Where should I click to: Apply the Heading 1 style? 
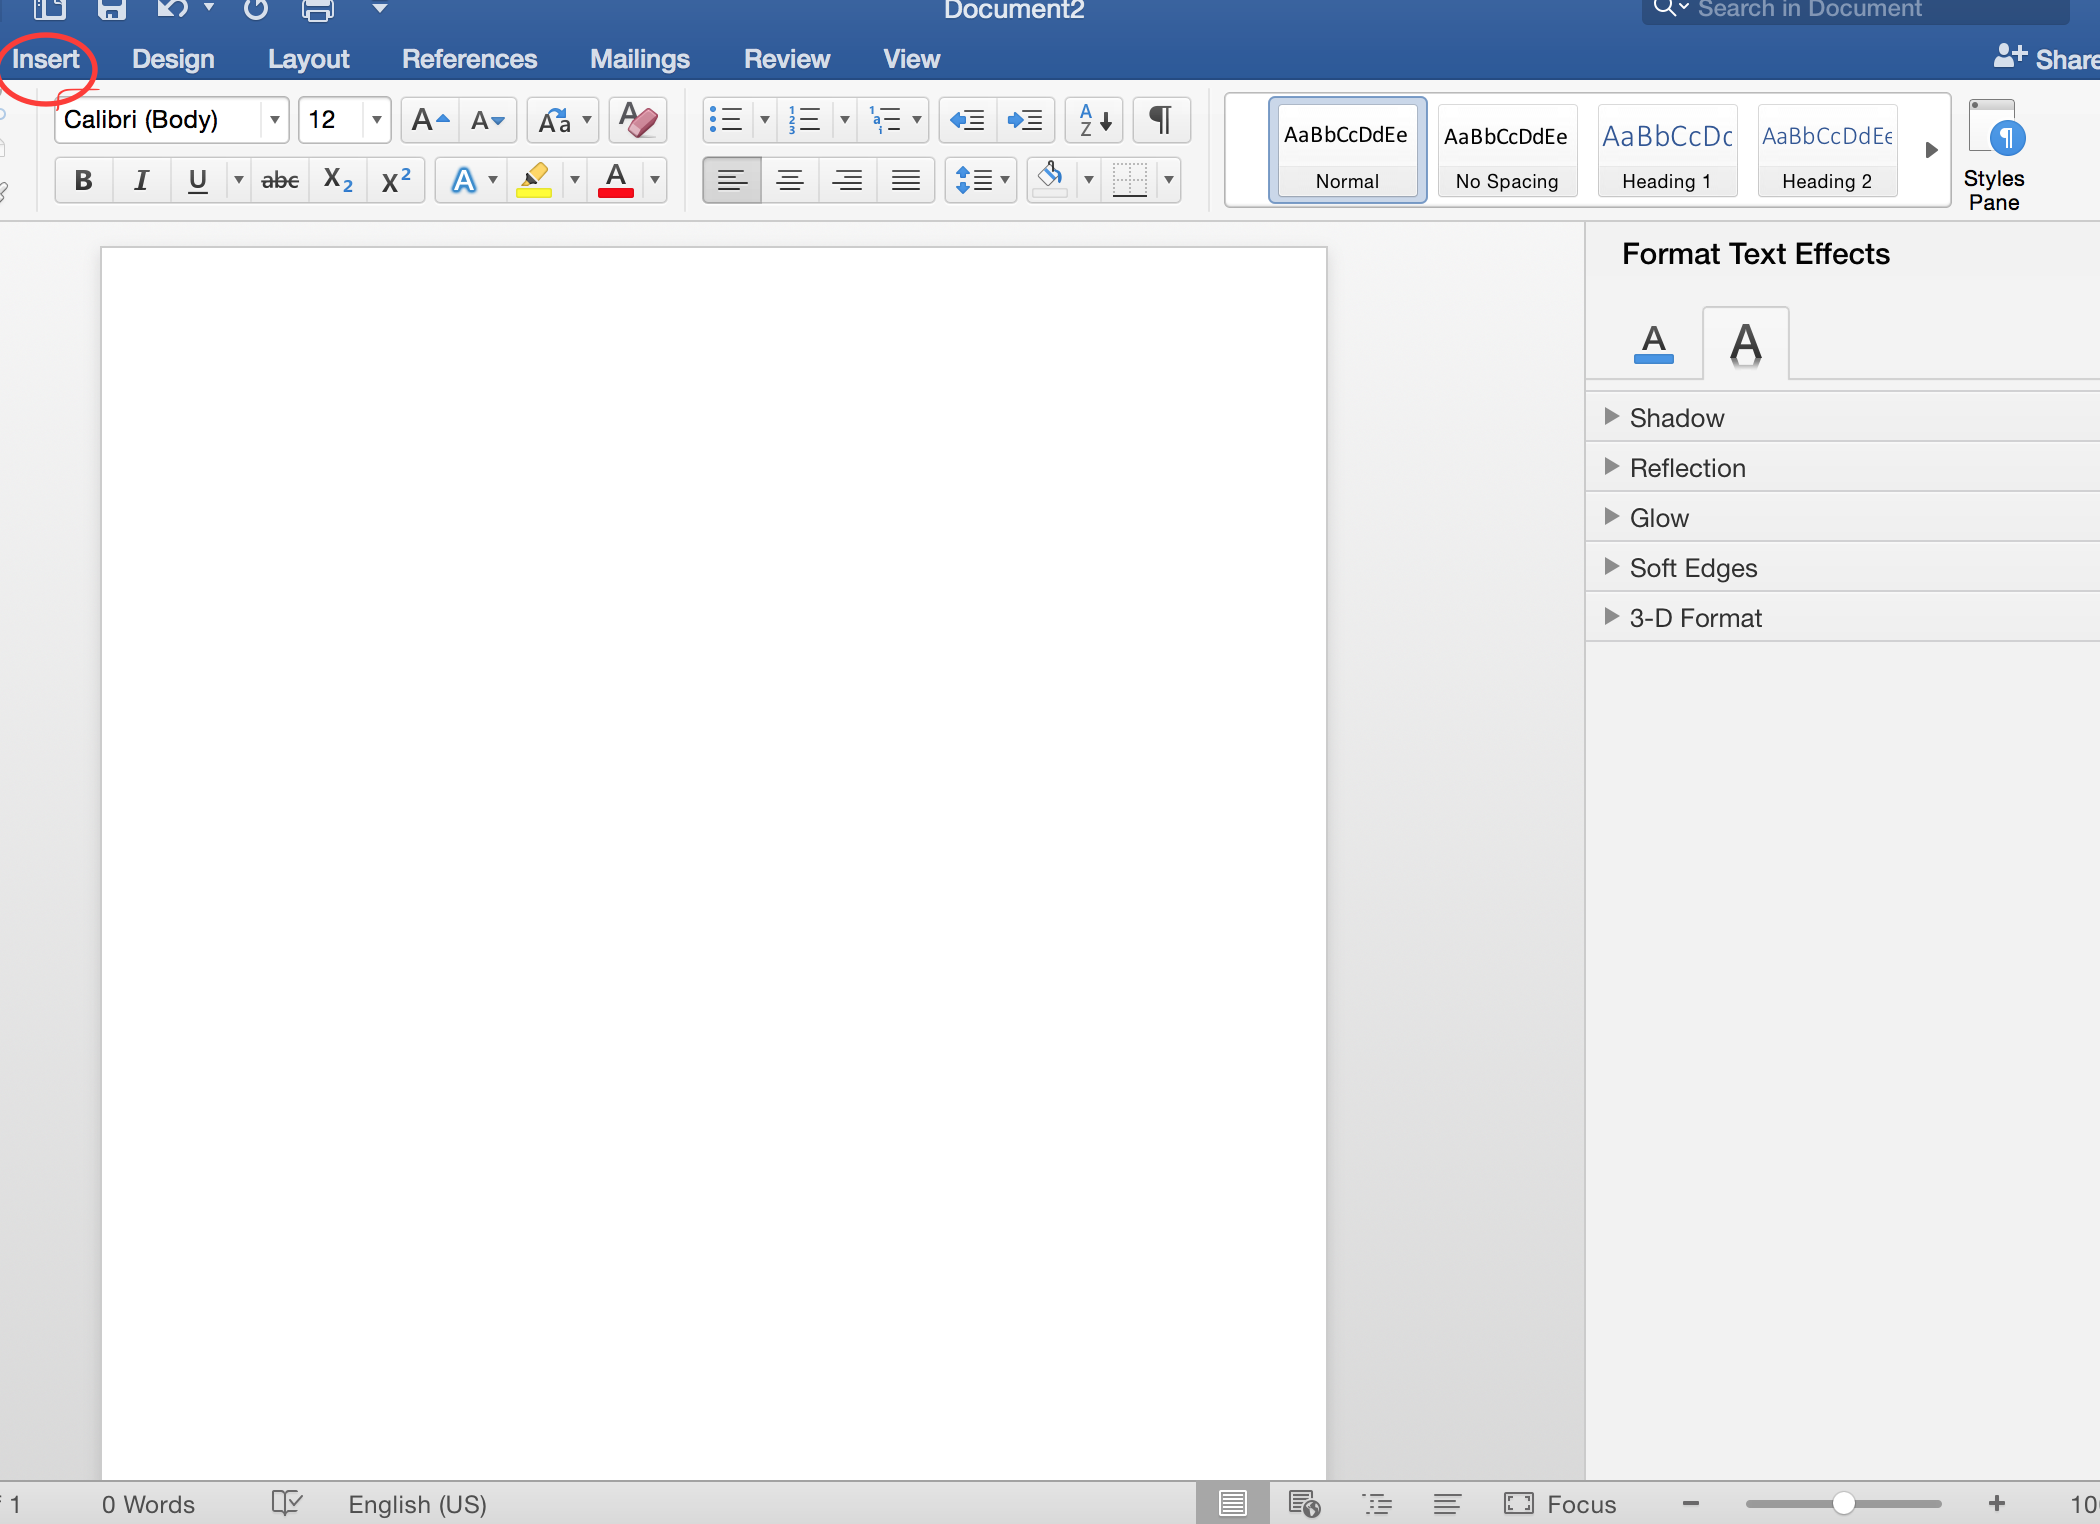click(1667, 150)
